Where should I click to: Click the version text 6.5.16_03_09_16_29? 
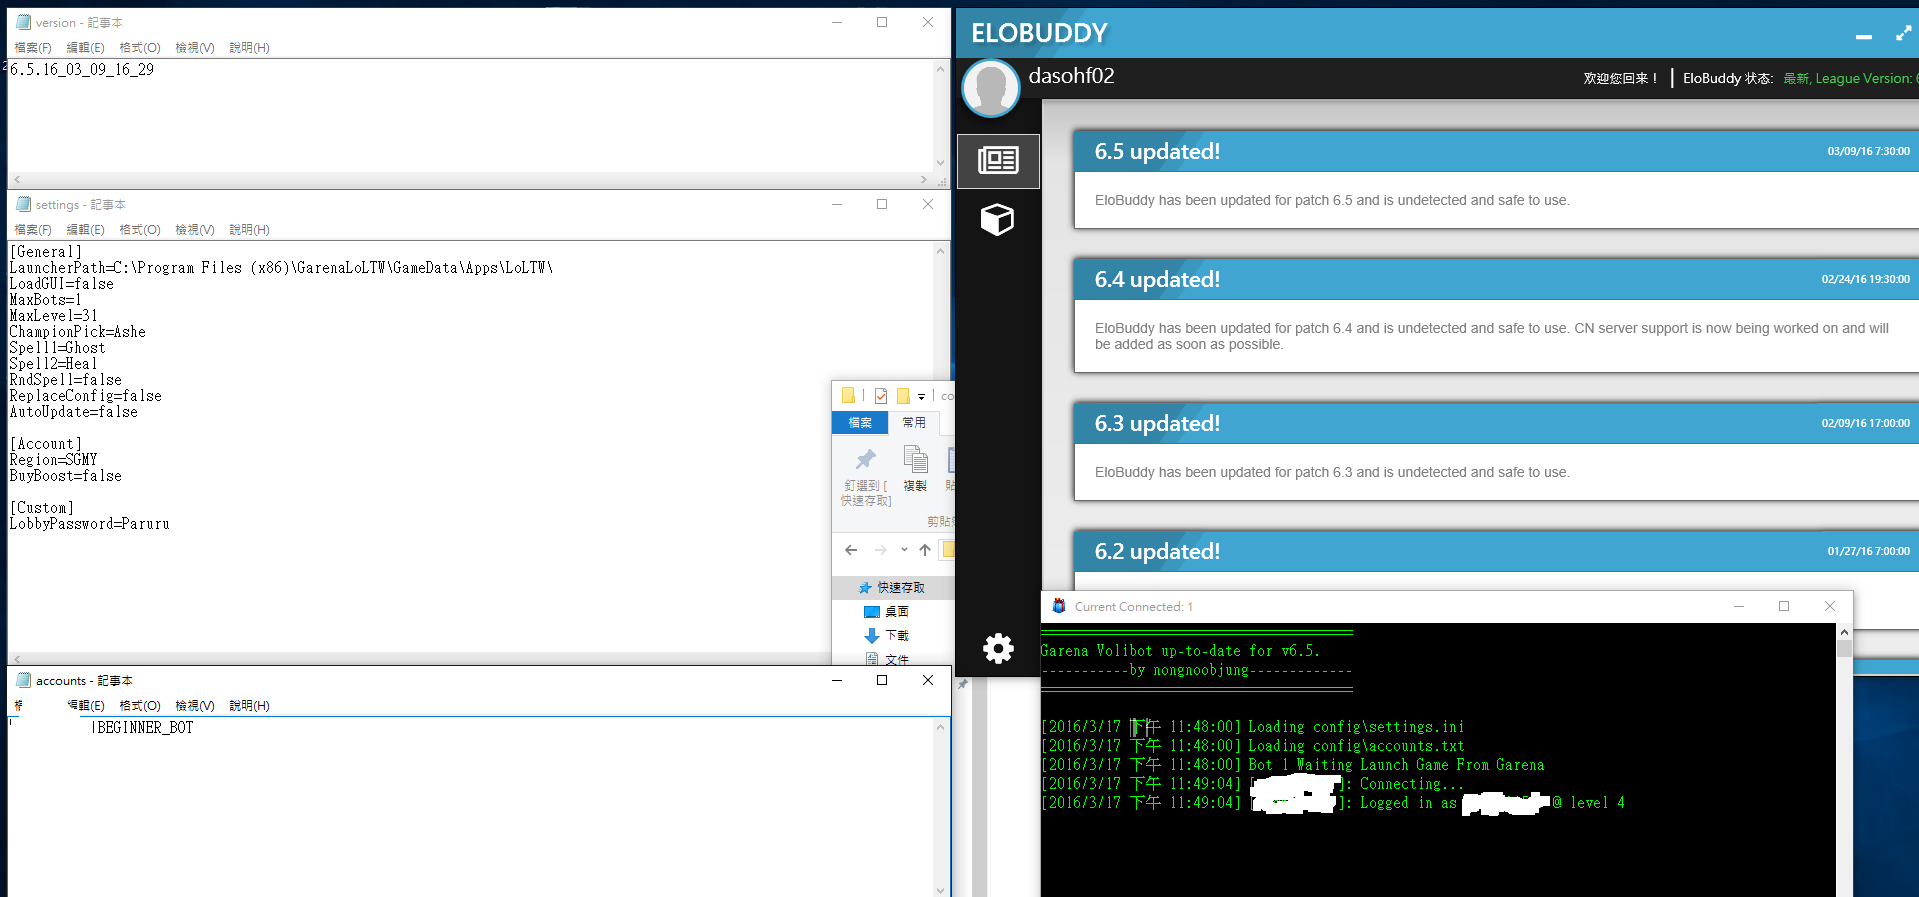82,70
